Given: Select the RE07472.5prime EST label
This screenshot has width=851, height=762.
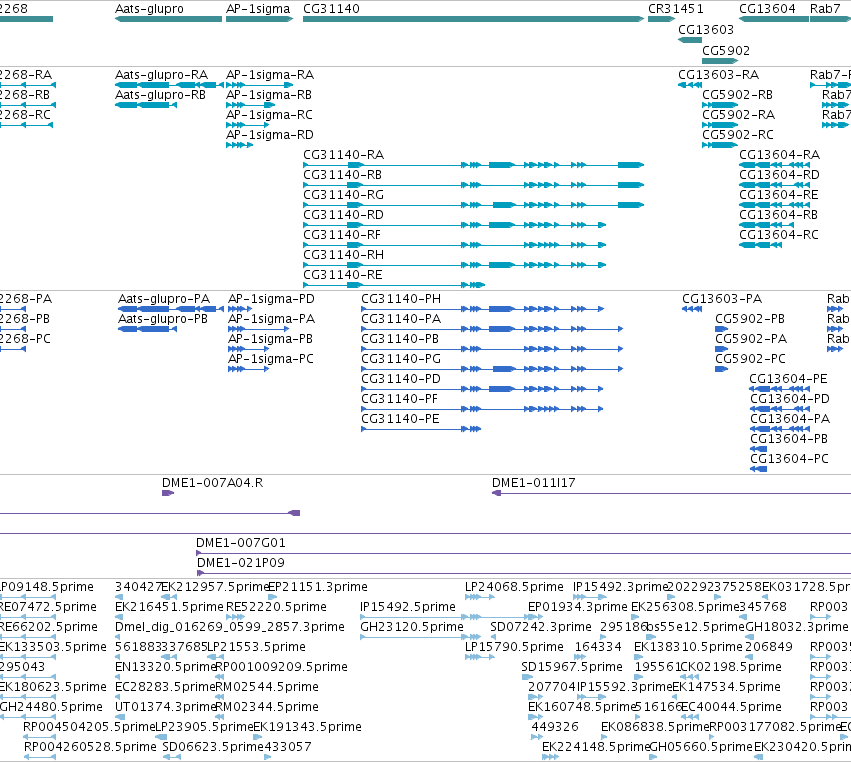Looking at the screenshot, I should coord(48,607).
